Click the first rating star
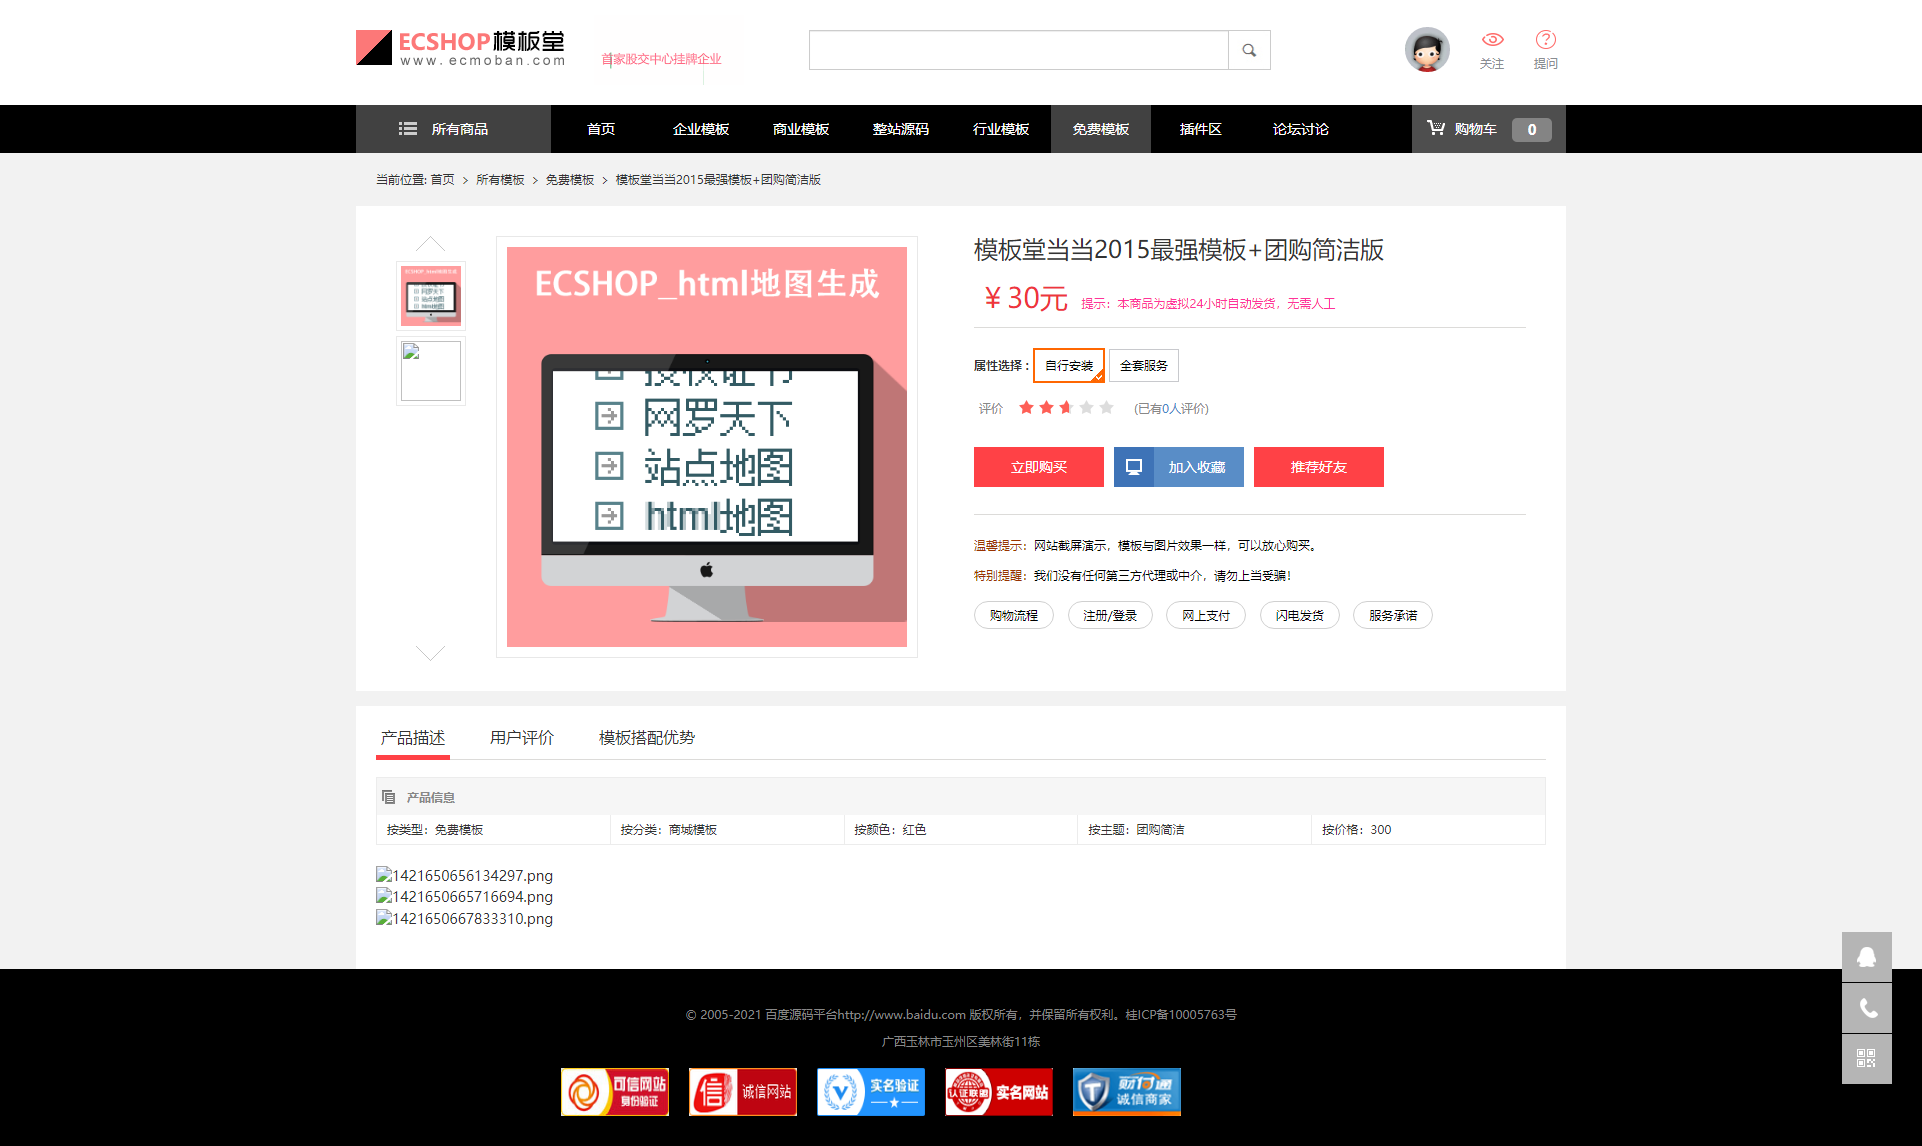Viewport: 1922px width, 1146px height. [x=1026, y=407]
